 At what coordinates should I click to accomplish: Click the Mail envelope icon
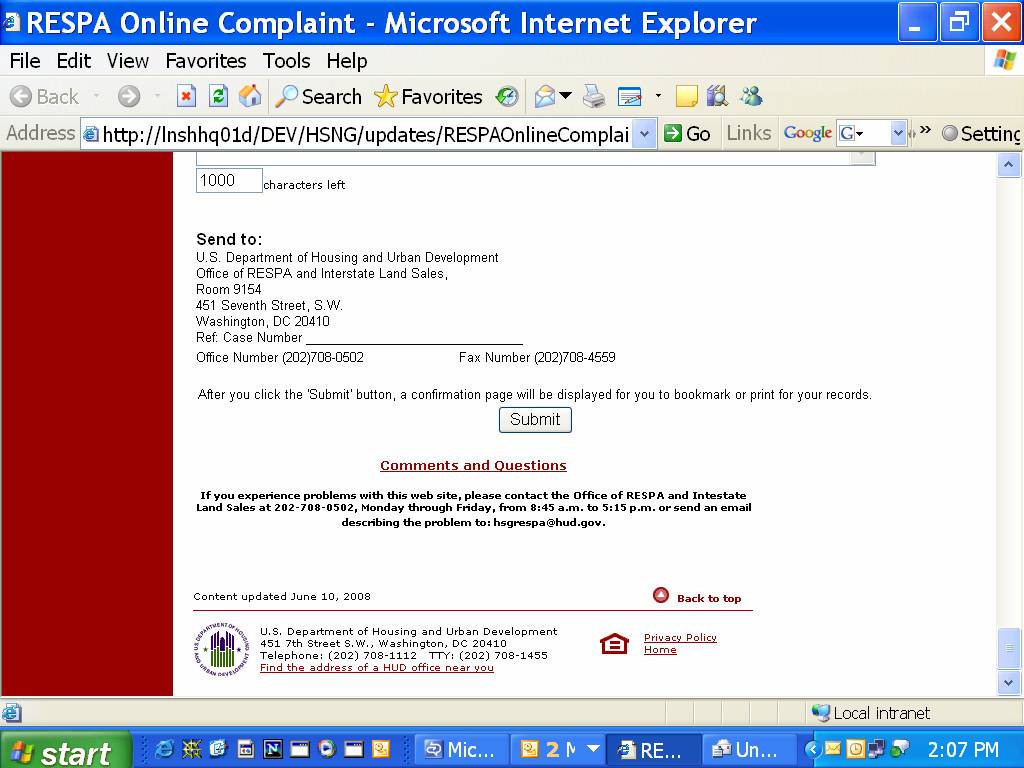pos(545,97)
